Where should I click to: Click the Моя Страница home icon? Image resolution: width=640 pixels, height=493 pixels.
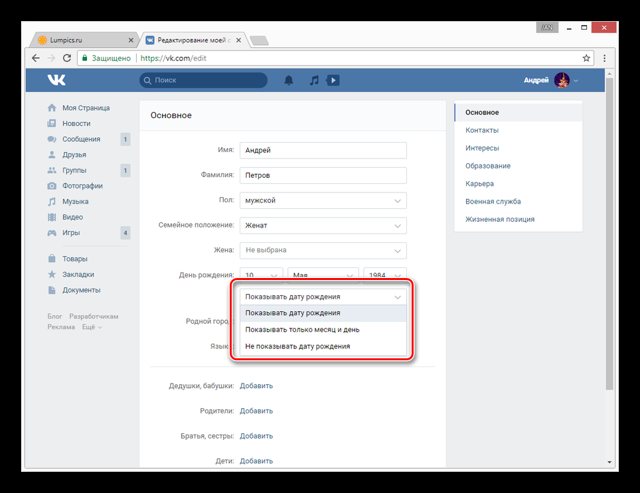pos(52,108)
